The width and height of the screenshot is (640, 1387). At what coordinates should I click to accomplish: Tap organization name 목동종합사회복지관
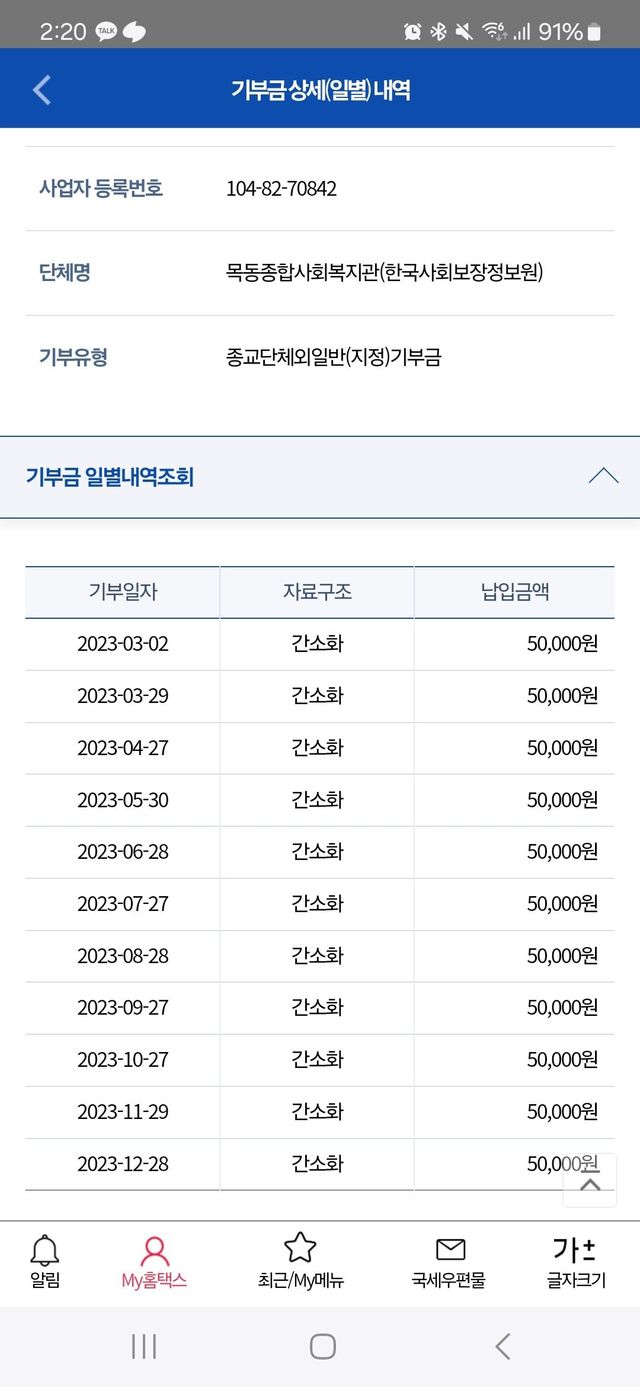coord(385,272)
